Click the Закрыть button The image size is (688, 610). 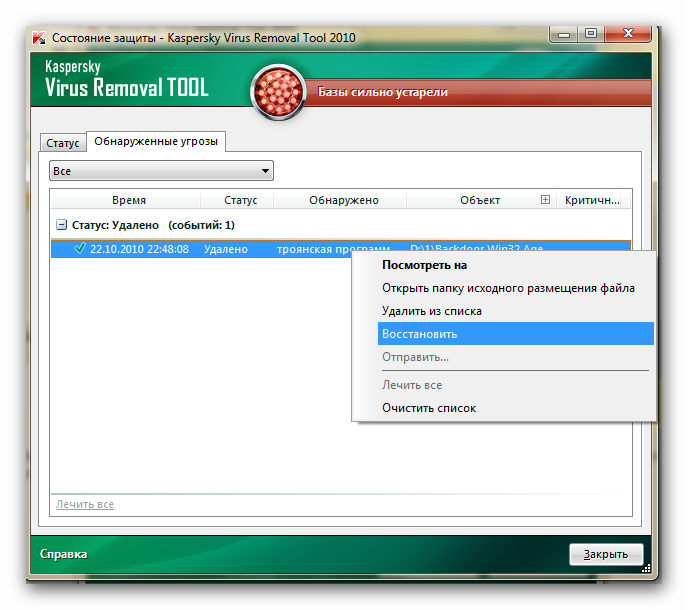(x=606, y=554)
